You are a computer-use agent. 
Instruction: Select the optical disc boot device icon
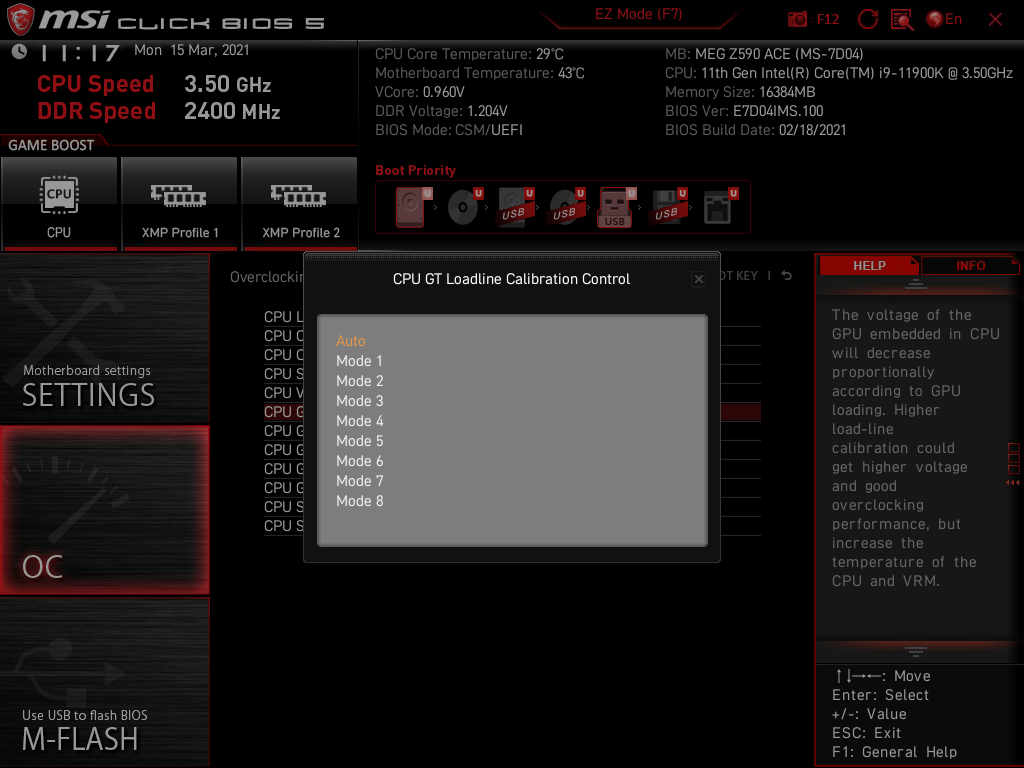pyautogui.click(x=464, y=207)
